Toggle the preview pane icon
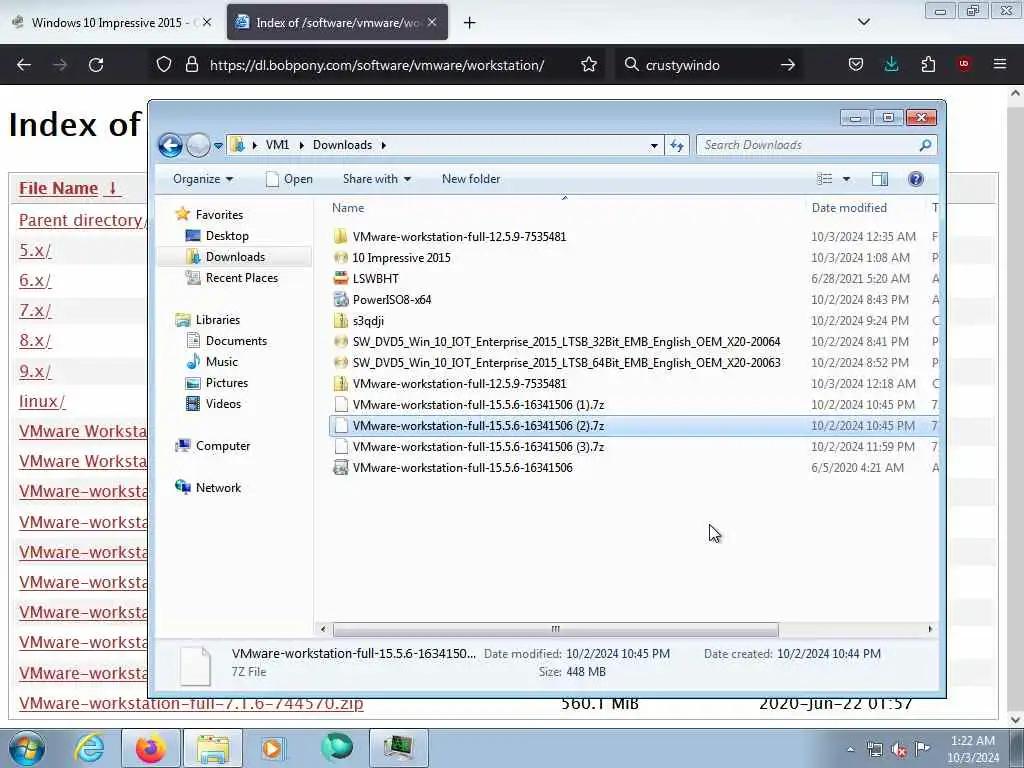The image size is (1024, 768). (880, 179)
